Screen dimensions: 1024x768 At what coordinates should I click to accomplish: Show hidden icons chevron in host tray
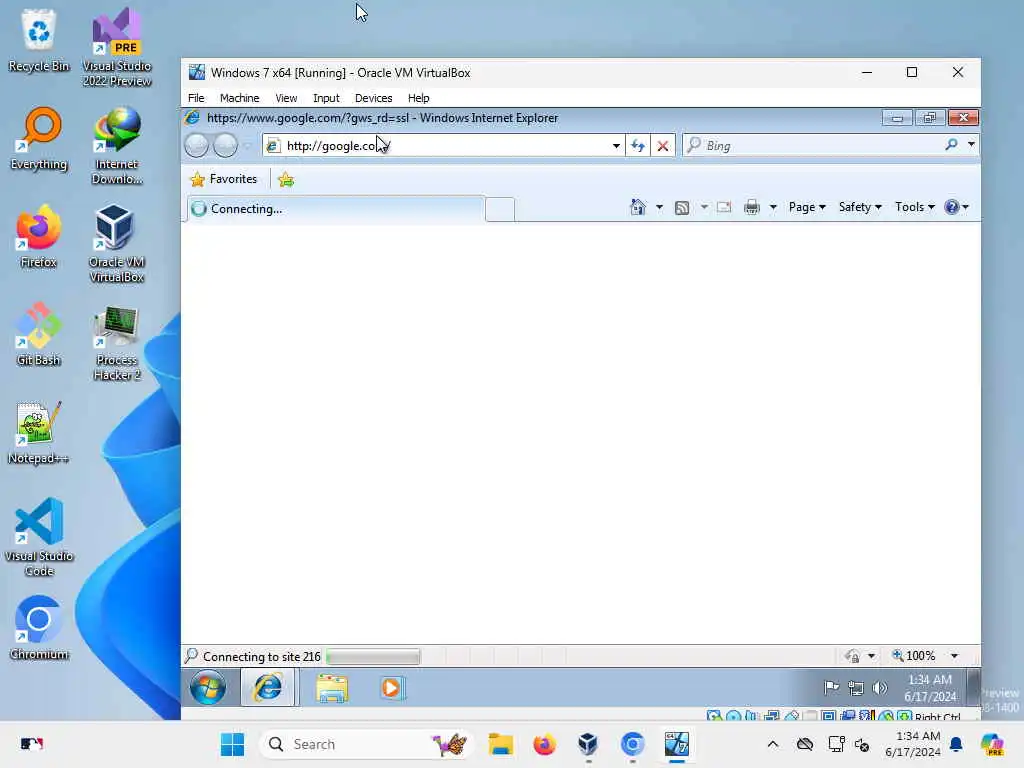[773, 744]
